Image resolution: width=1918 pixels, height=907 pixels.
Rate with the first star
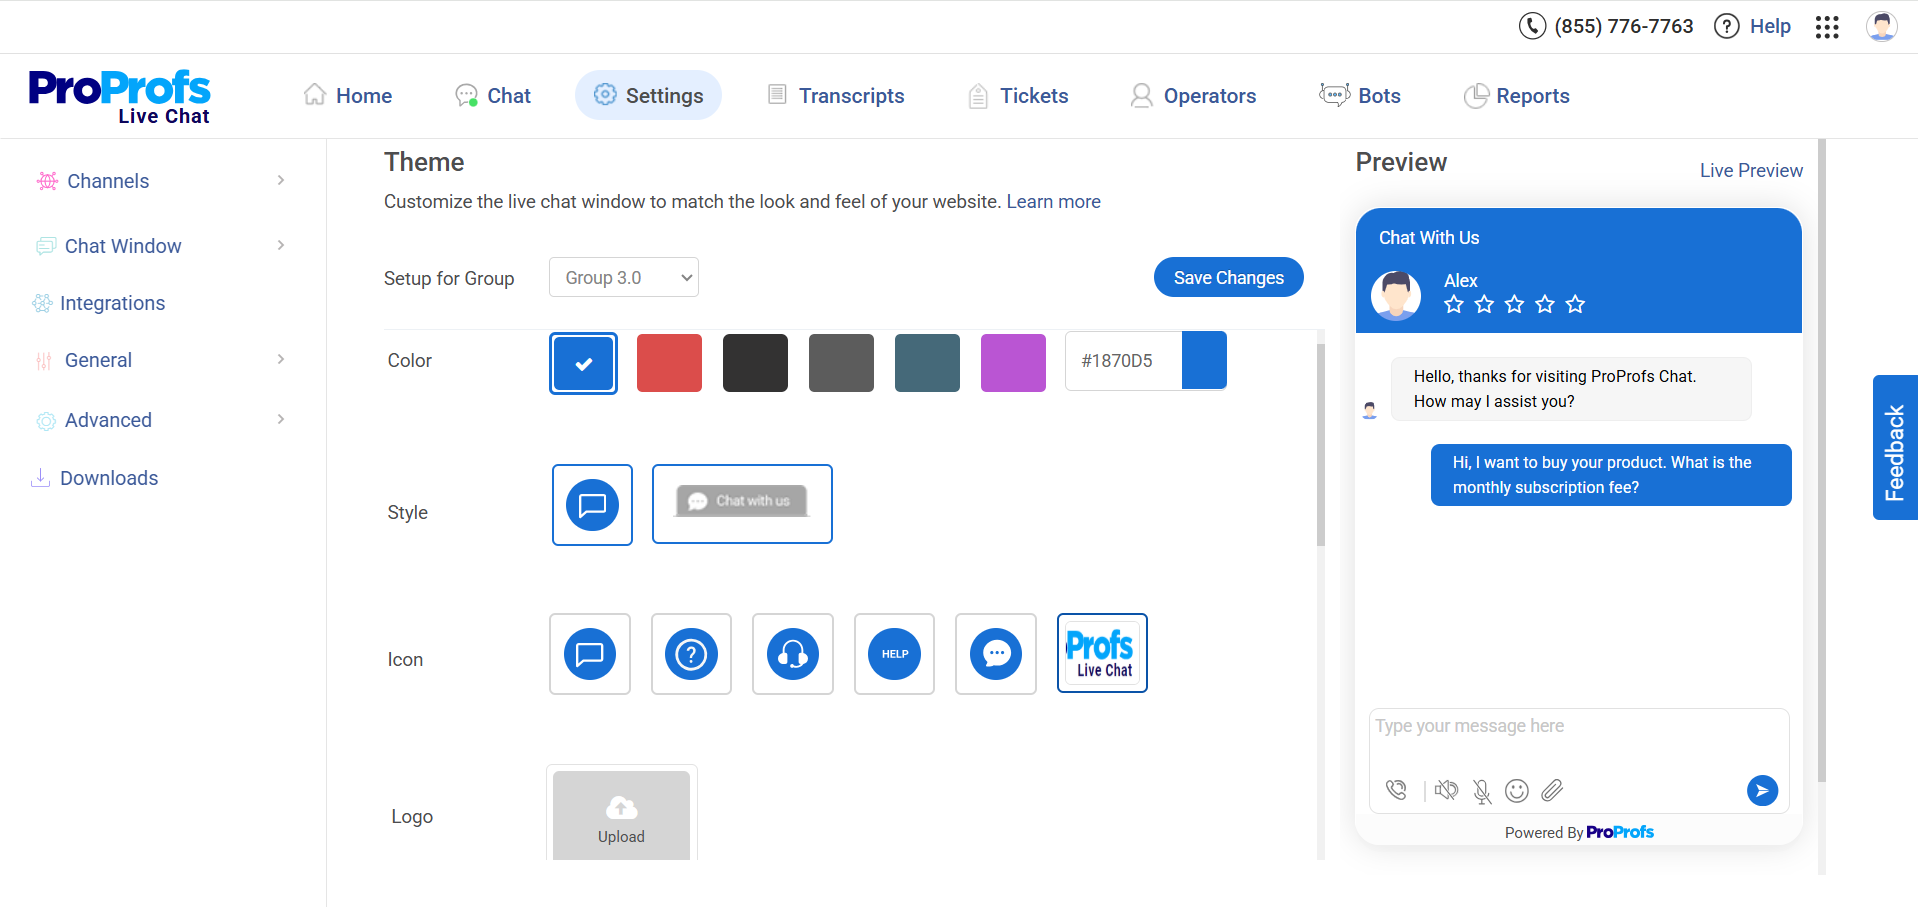1454,304
